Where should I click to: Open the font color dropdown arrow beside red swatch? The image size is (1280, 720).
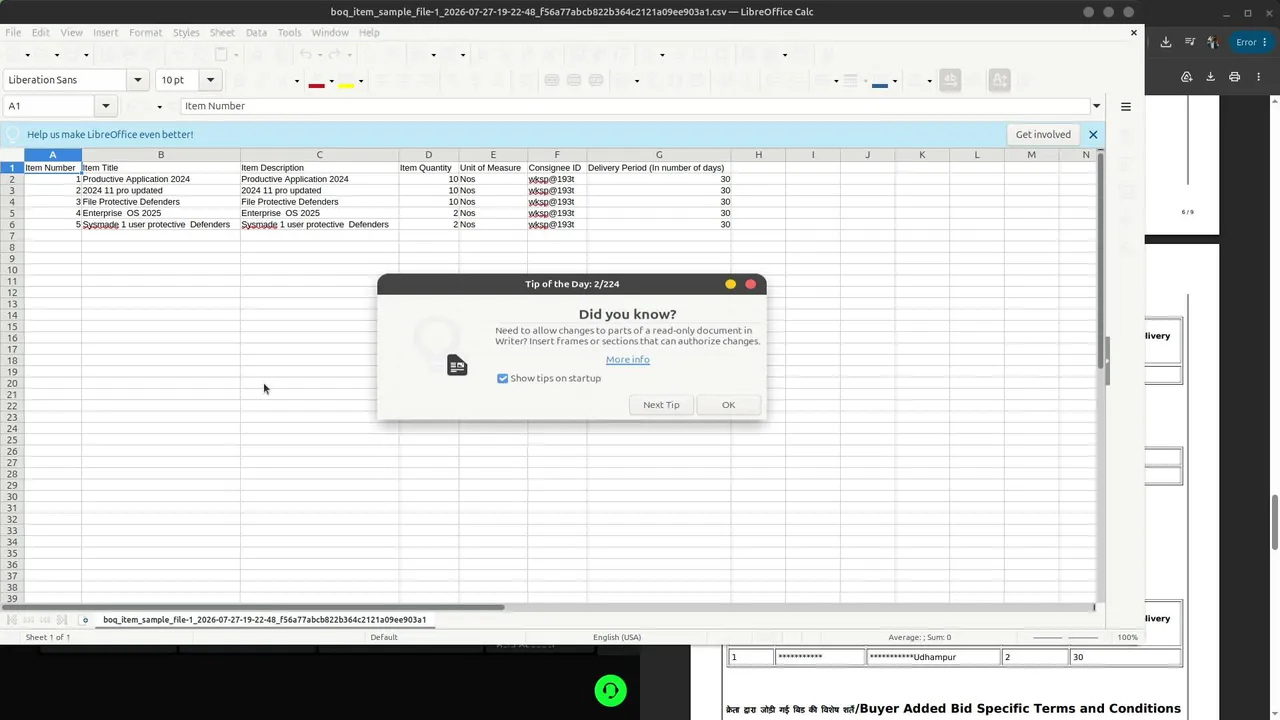pos(331,81)
